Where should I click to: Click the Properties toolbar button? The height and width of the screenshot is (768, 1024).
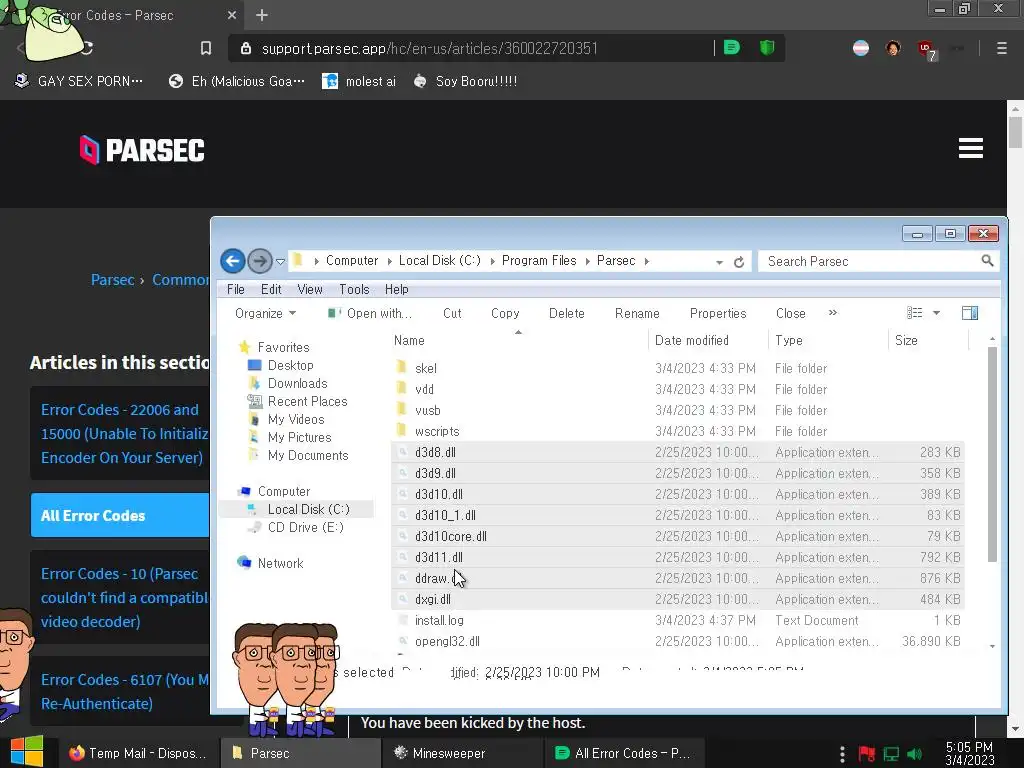point(718,313)
